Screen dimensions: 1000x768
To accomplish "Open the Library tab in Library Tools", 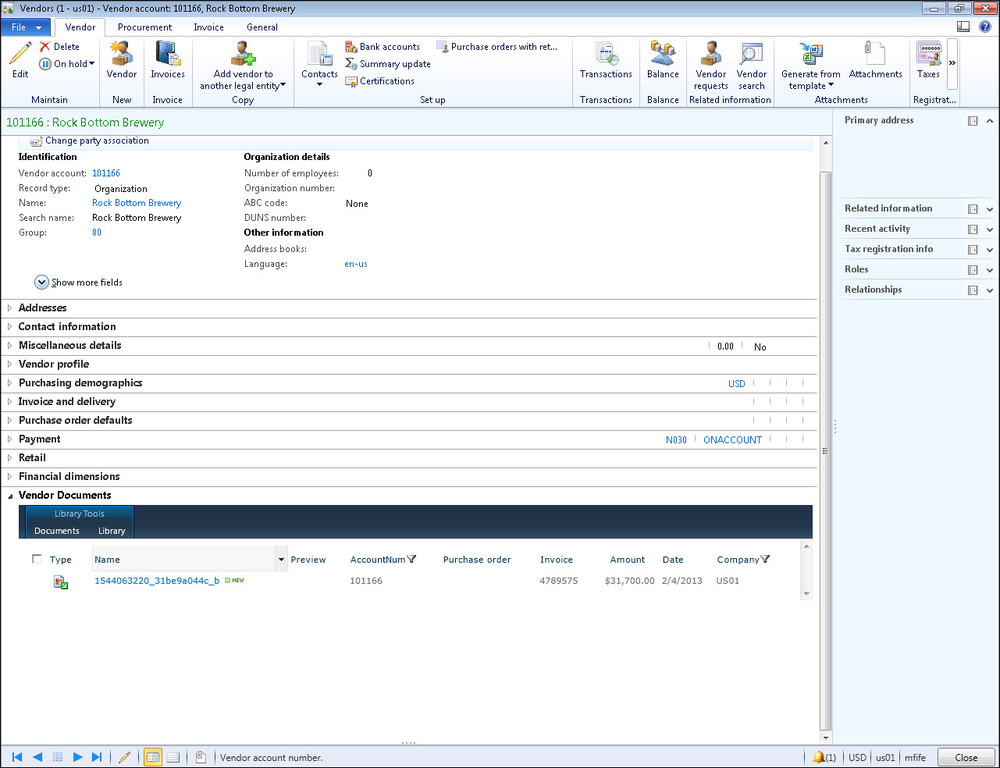I will click(x=112, y=531).
